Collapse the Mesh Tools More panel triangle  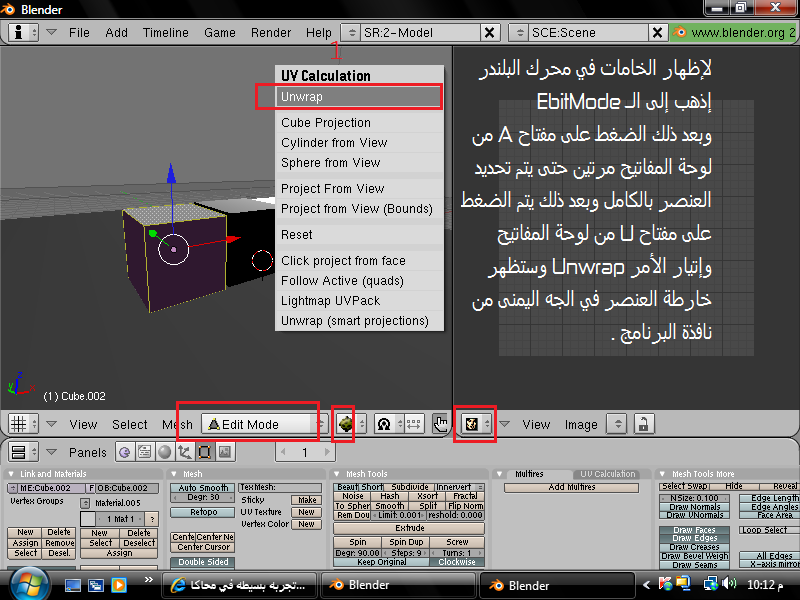coord(662,474)
